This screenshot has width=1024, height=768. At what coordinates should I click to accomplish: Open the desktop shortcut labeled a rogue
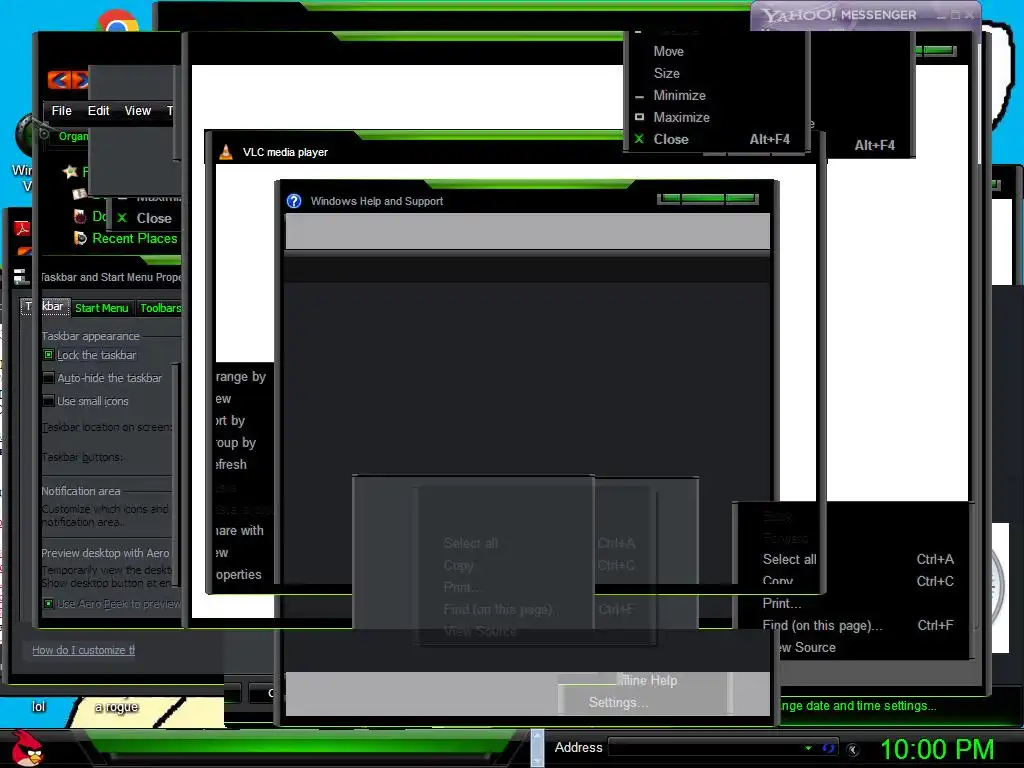(x=116, y=707)
